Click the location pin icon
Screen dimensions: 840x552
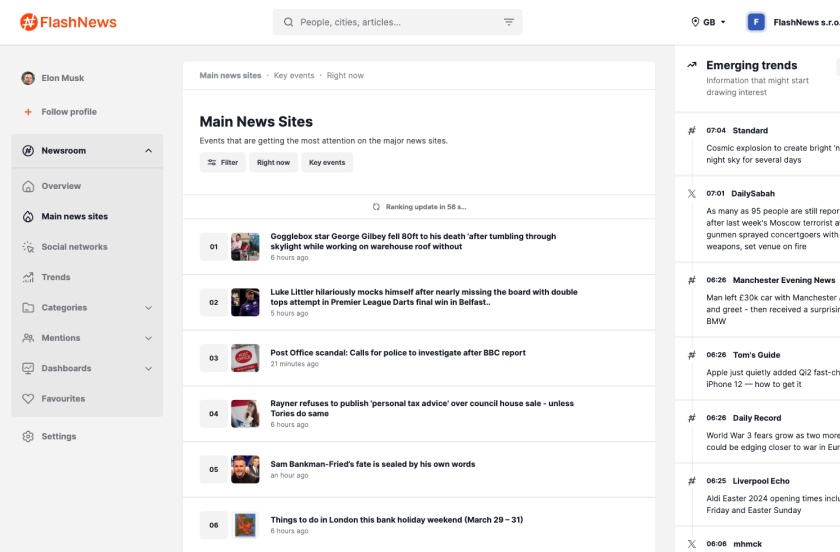coord(695,22)
